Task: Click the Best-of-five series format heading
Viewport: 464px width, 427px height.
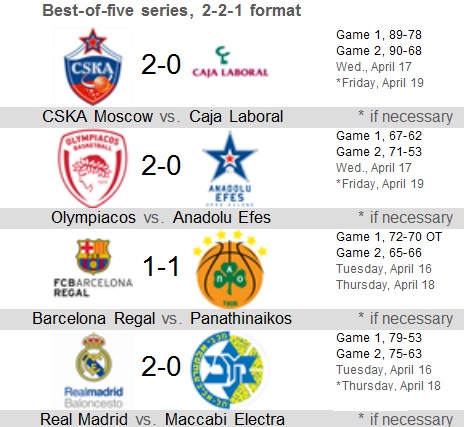Action: point(172,10)
